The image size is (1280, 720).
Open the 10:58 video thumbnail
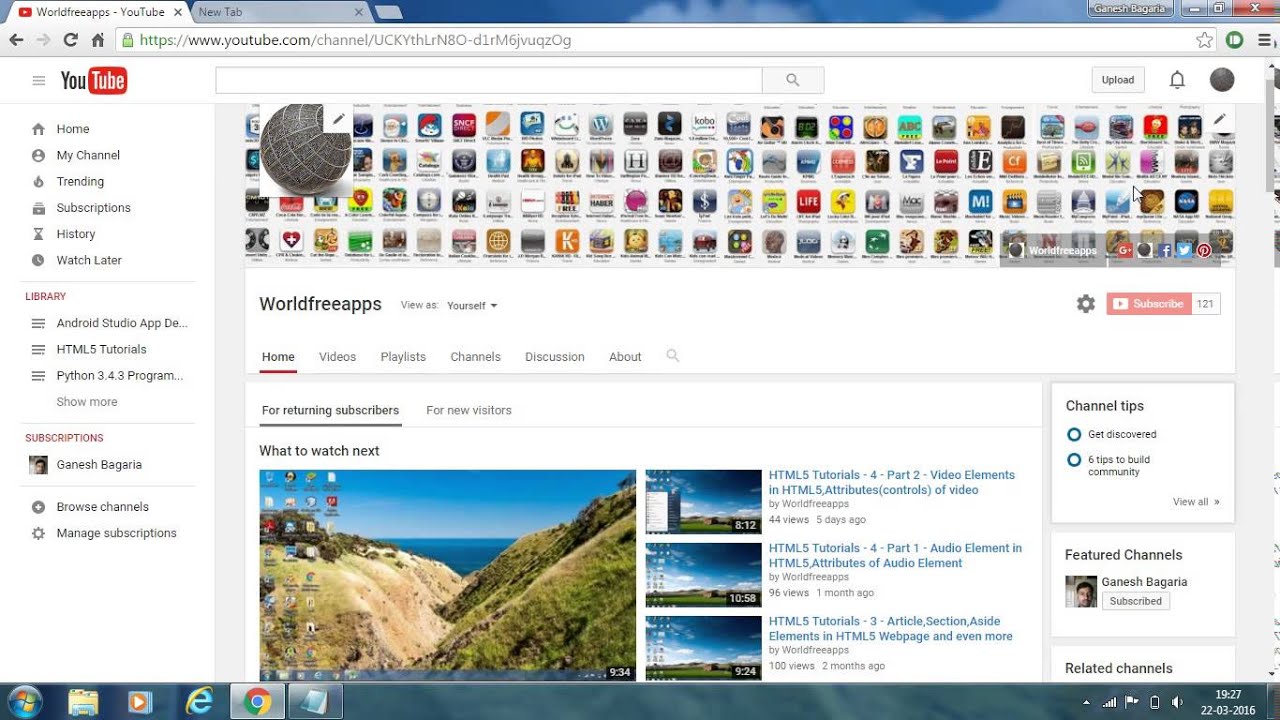[703, 575]
